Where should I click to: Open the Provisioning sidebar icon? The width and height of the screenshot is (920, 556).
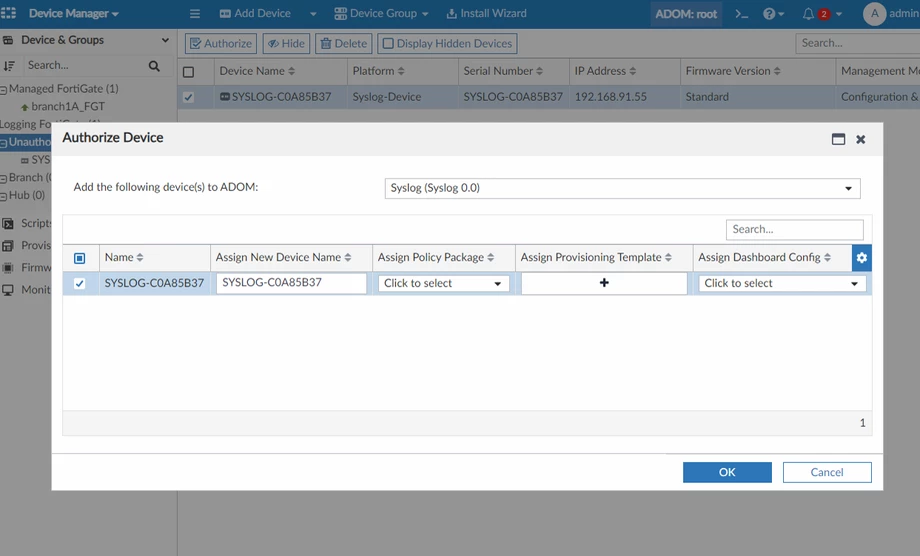(x=8, y=246)
